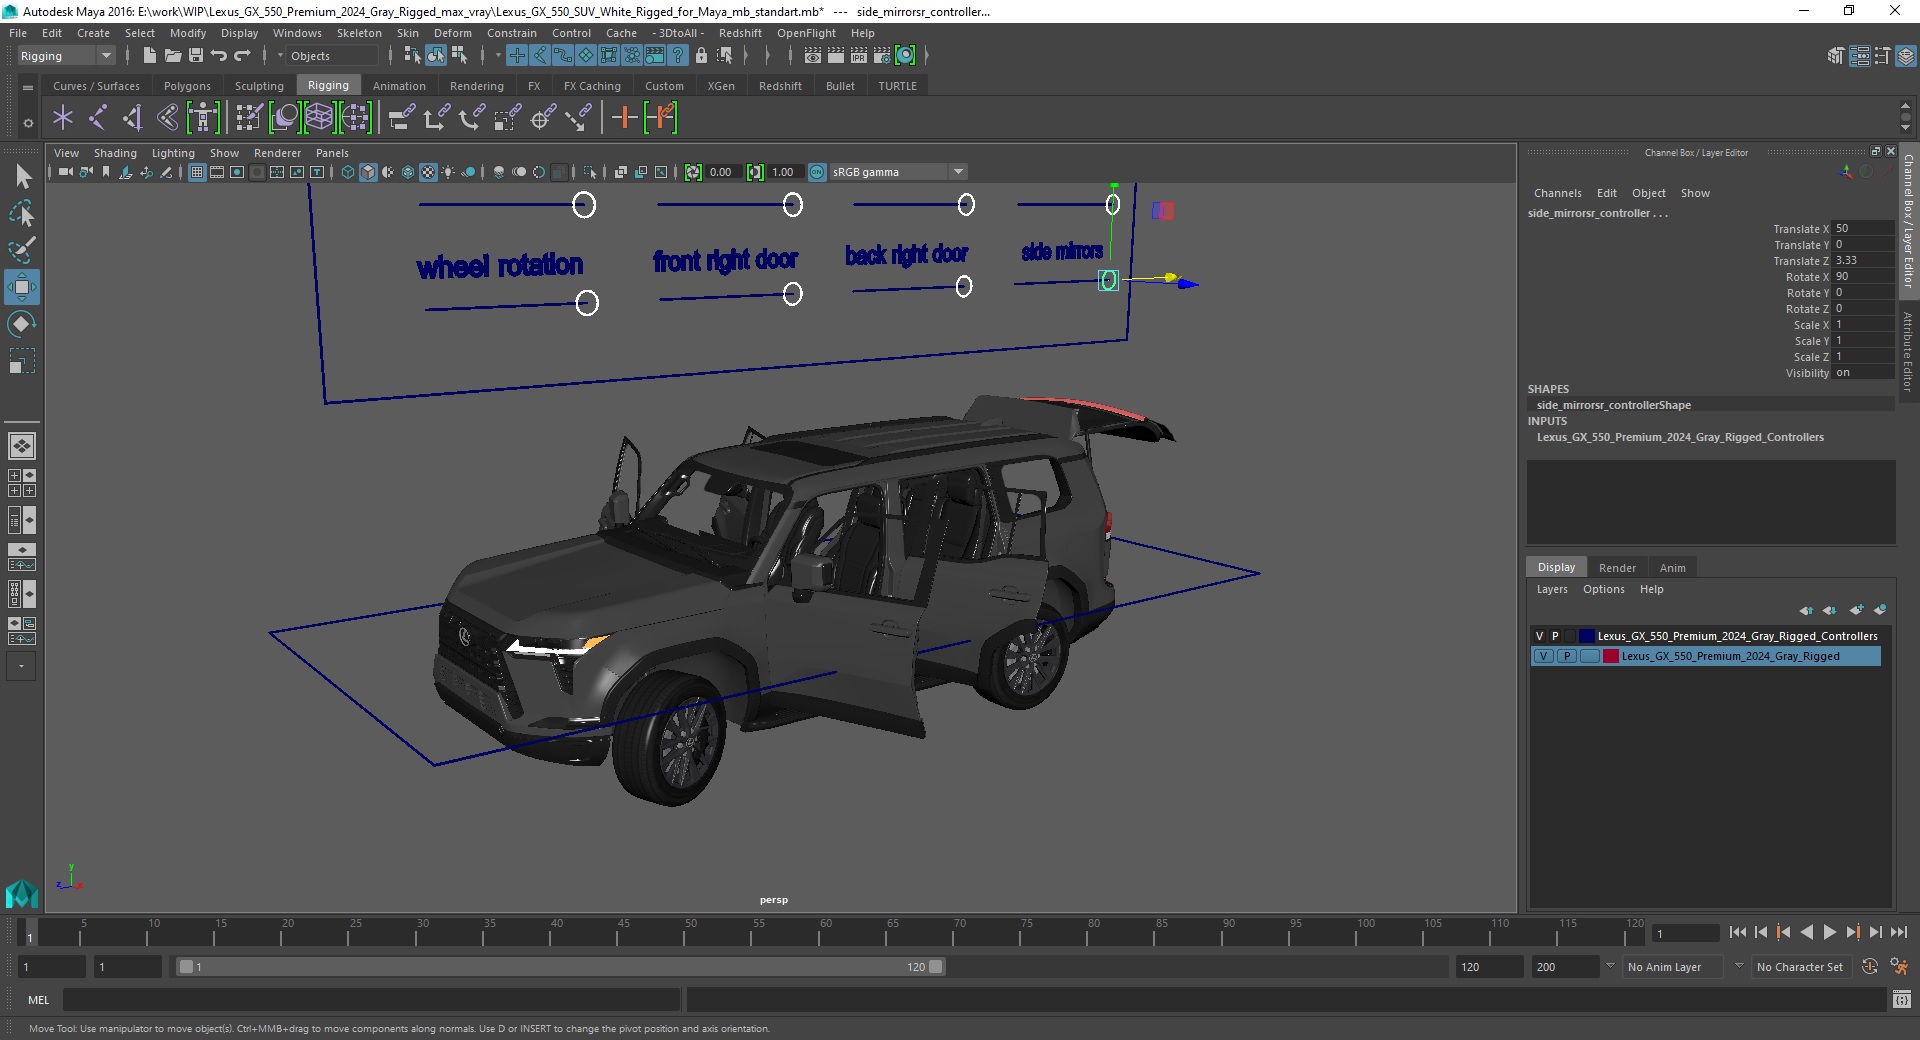This screenshot has width=1920, height=1040.
Task: Switch to the Polygons shelf tab
Action: tap(187, 86)
